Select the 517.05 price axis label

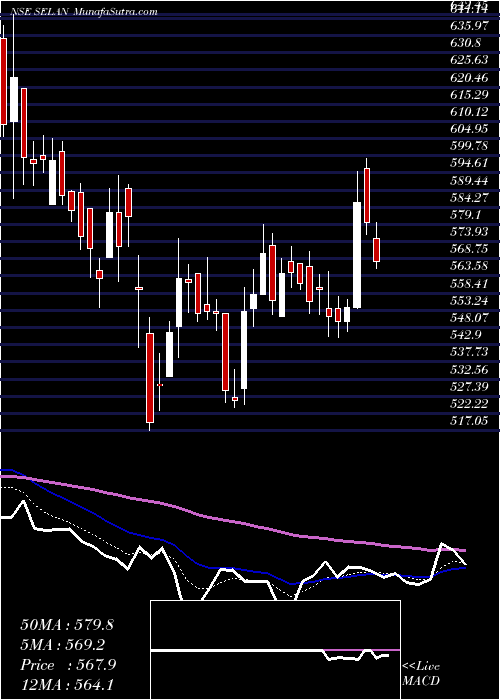(469, 421)
